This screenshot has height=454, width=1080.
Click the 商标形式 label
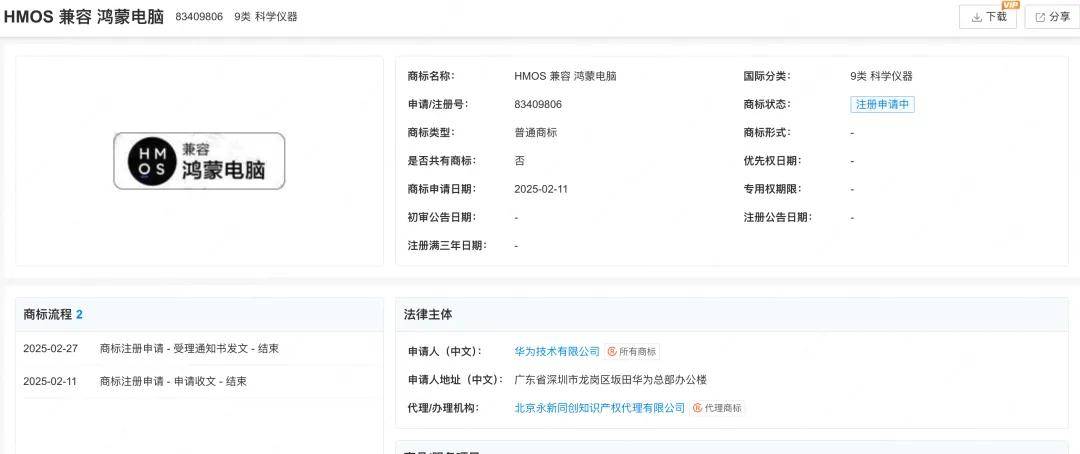click(767, 133)
